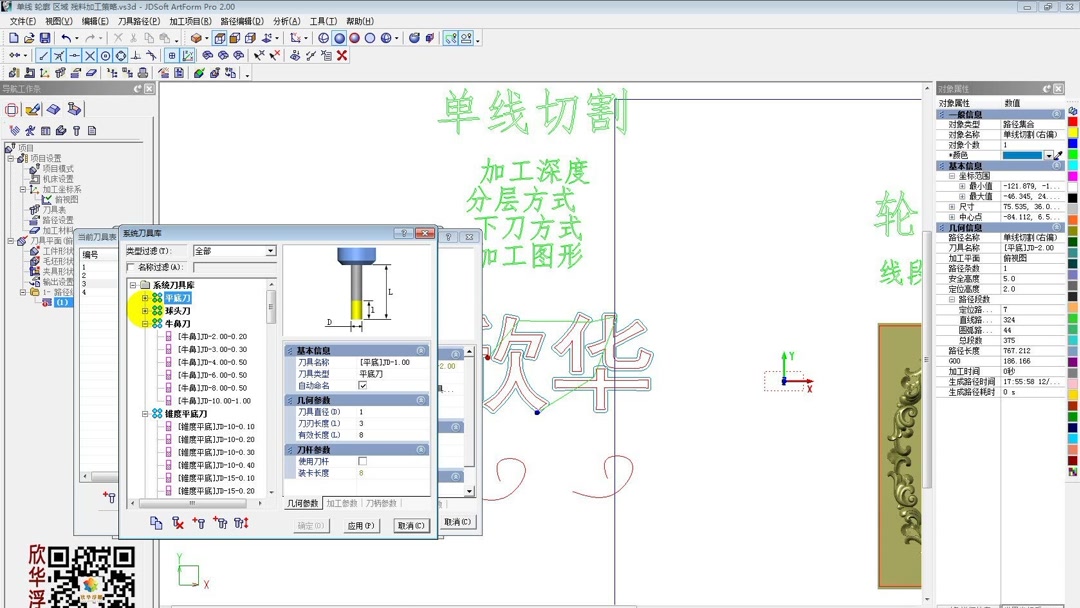Click the 应用(P) button in the dialog
The width and height of the screenshot is (1080, 608).
(x=359, y=525)
